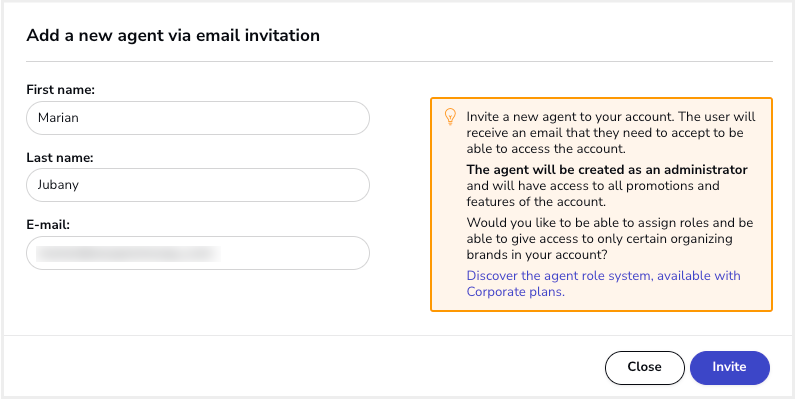Screen dimensions: 795x400
Task: Open the Discover the agent role system link
Action: click(603, 284)
